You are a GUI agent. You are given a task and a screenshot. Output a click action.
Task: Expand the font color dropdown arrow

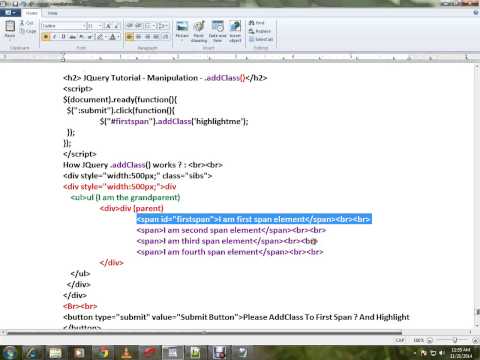118,37
